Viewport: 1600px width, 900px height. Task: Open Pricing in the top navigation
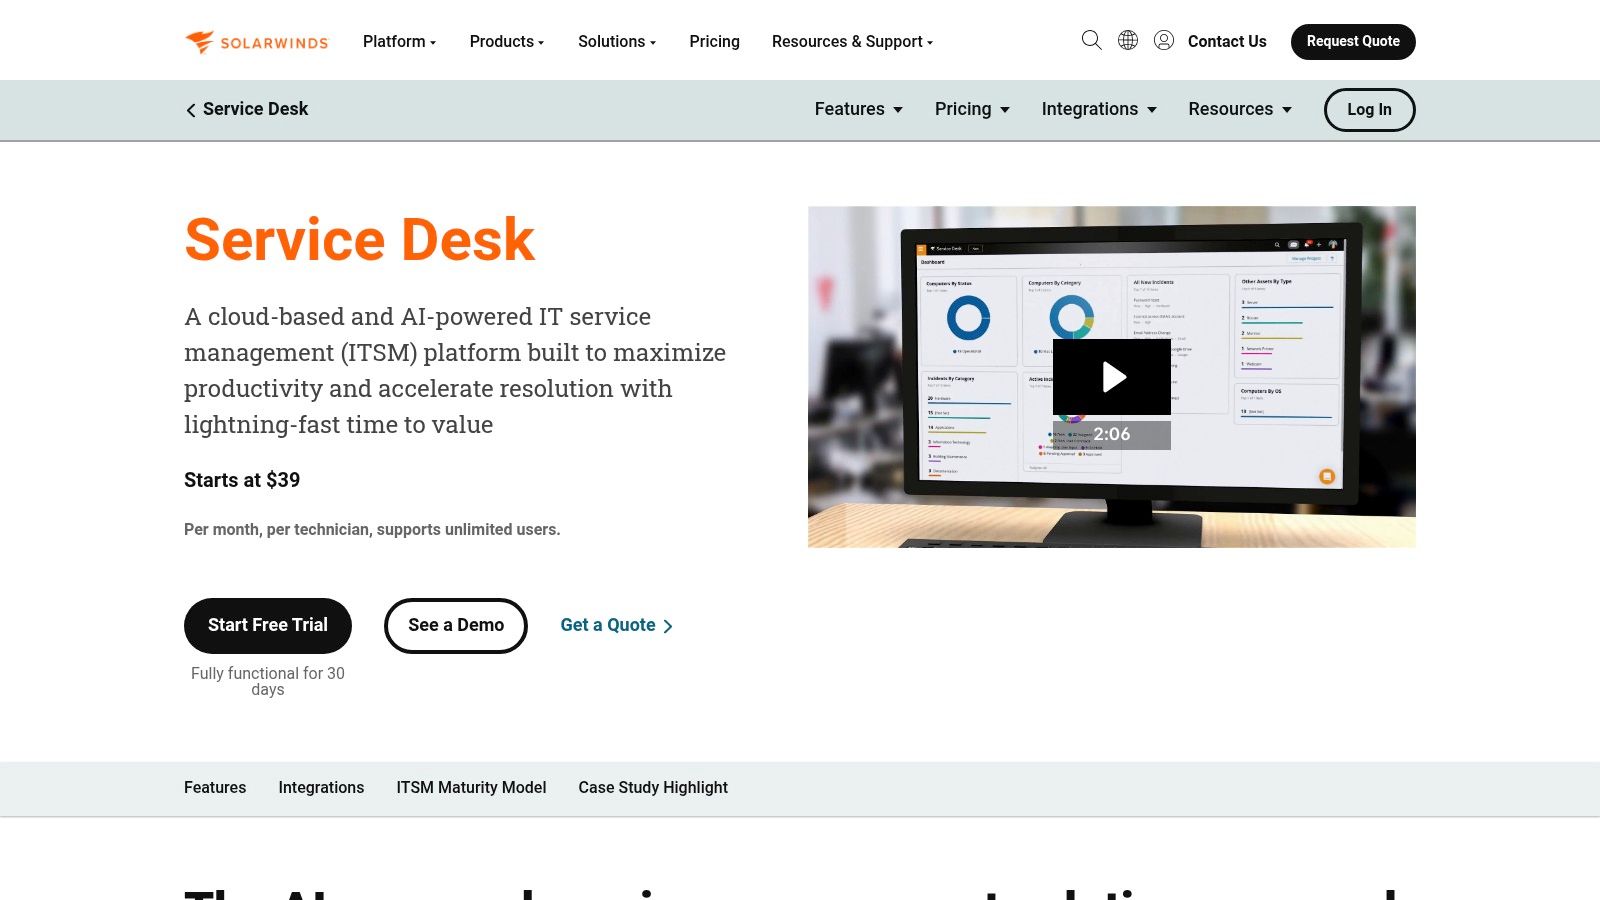coord(714,42)
